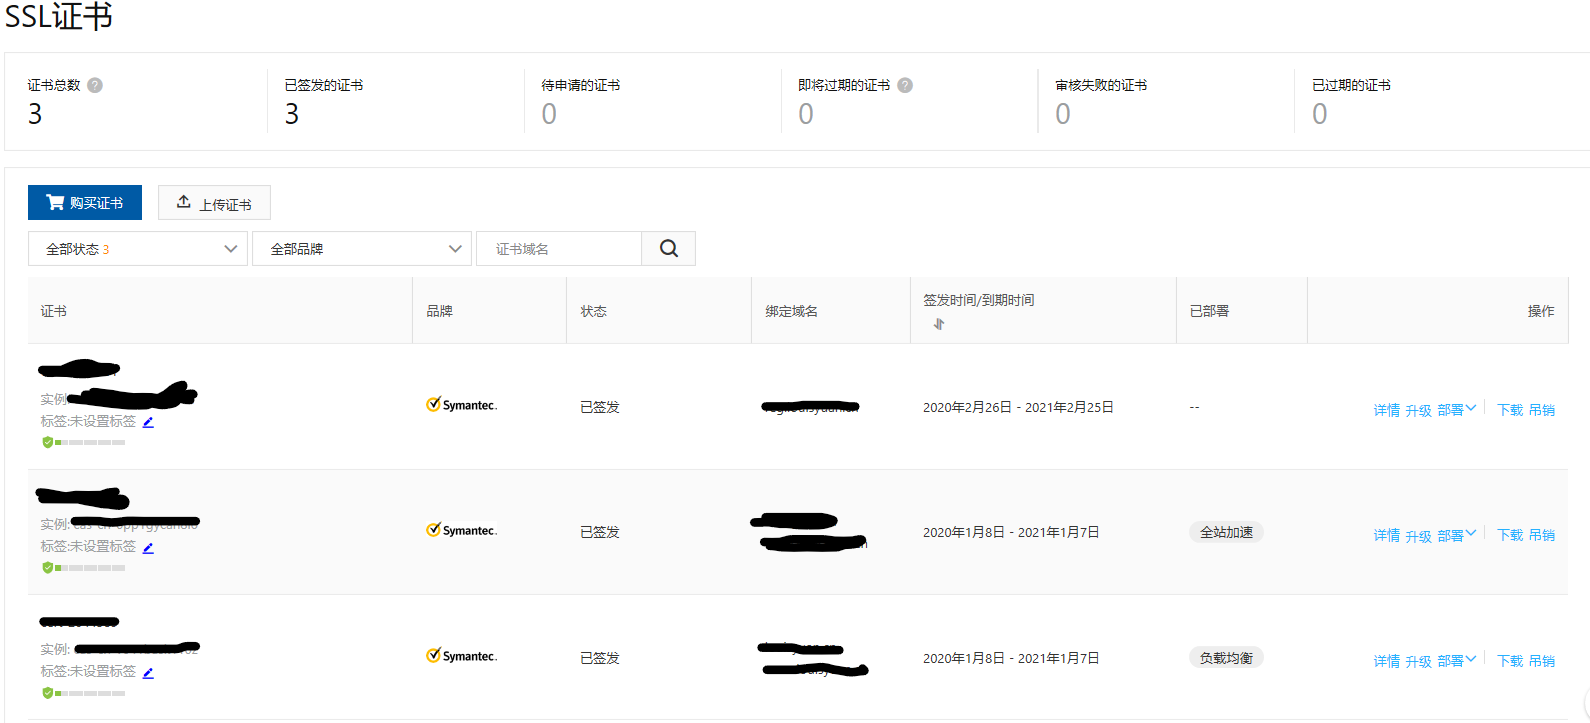Click green shield icon in 负载均衡 row
The image size is (1590, 723).
47,692
